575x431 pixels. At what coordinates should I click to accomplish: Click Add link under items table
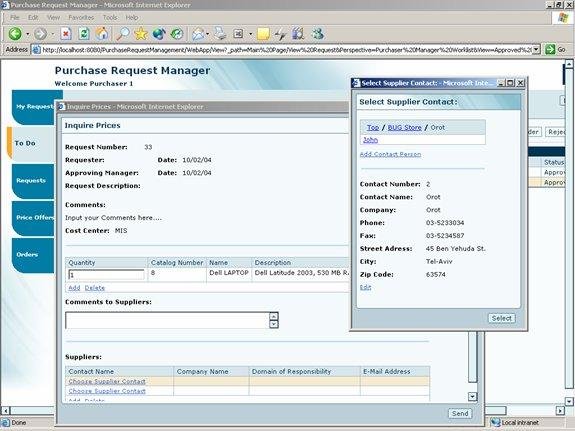pyautogui.click(x=74, y=288)
